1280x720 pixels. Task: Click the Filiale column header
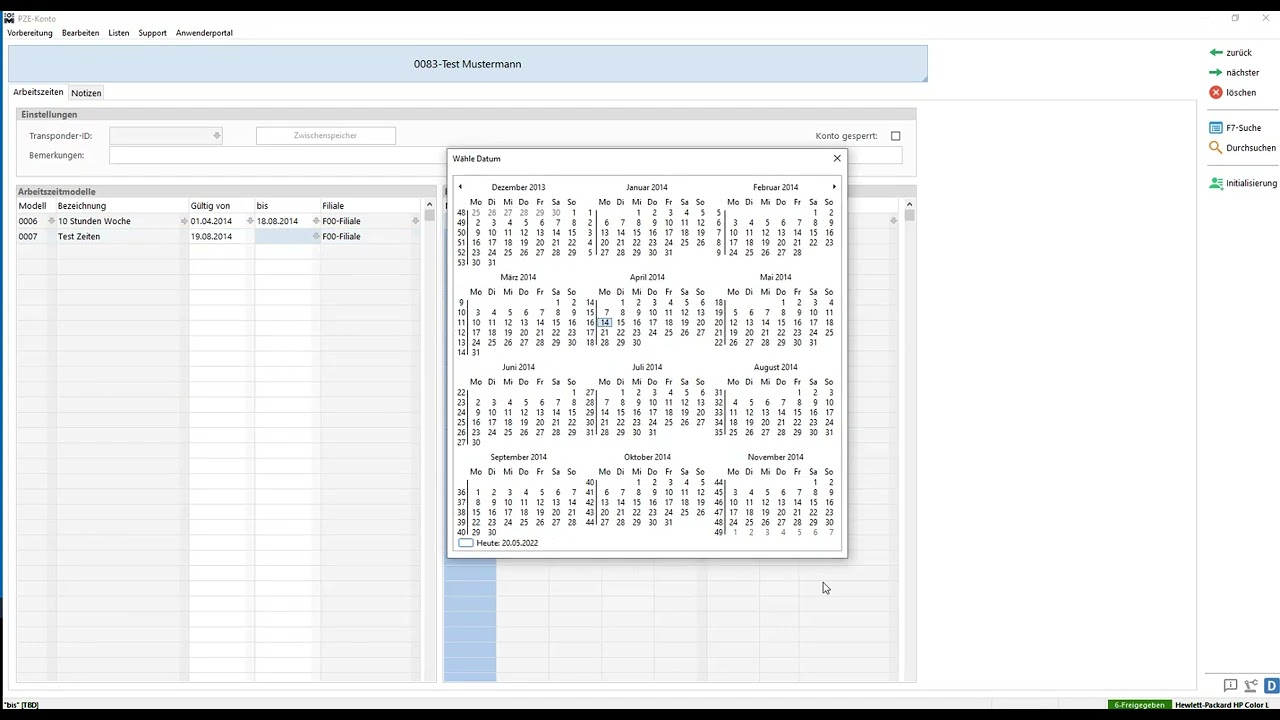click(333, 206)
